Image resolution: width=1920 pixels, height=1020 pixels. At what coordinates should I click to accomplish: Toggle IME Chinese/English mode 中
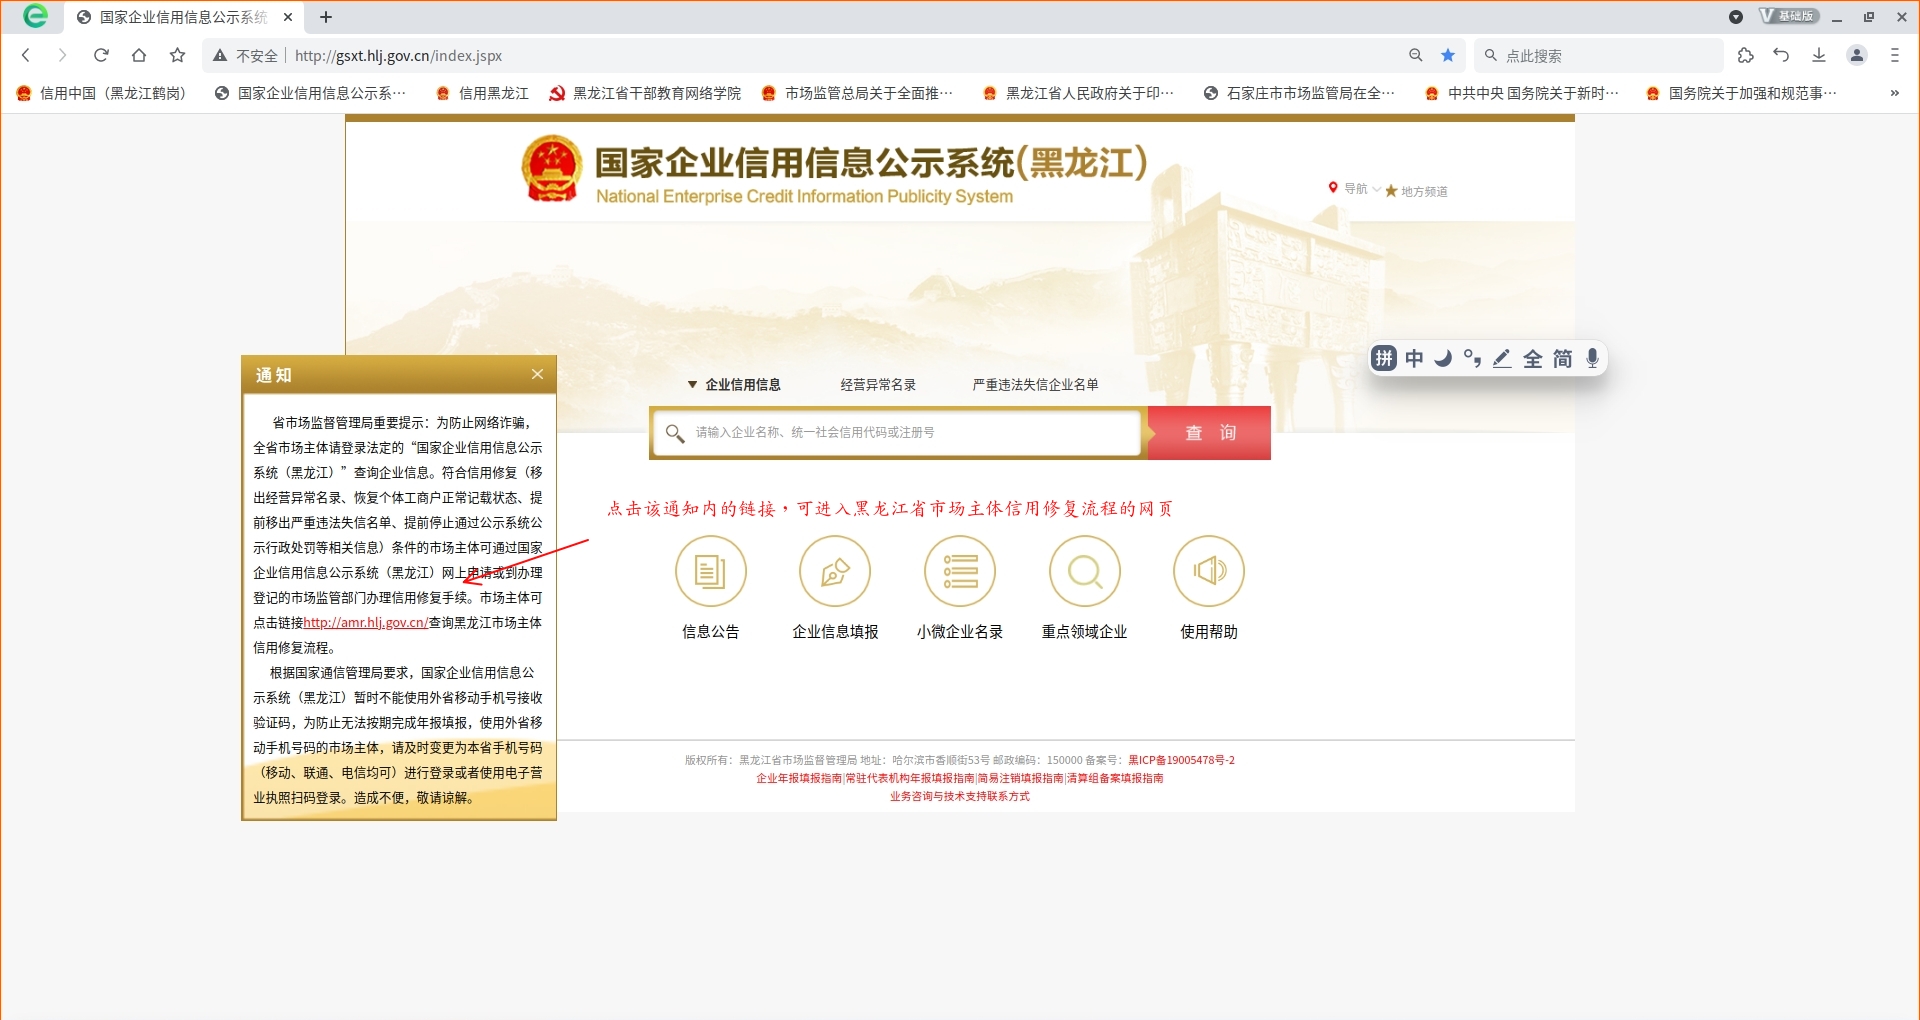tap(1414, 359)
